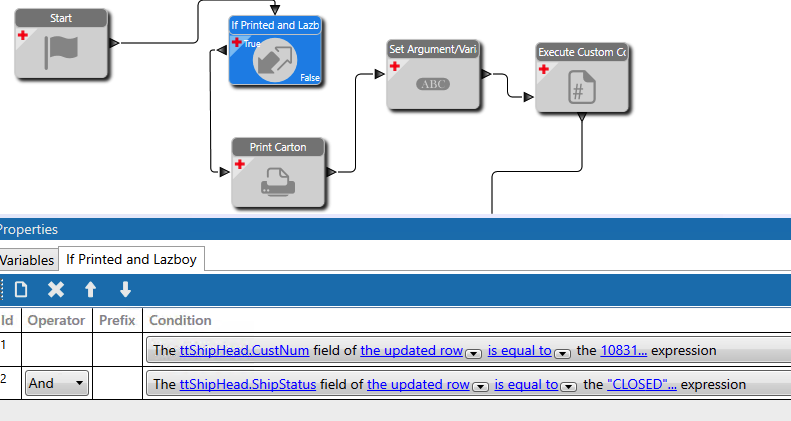Click the Prefix column header
This screenshot has height=421, width=791.
coord(117,320)
